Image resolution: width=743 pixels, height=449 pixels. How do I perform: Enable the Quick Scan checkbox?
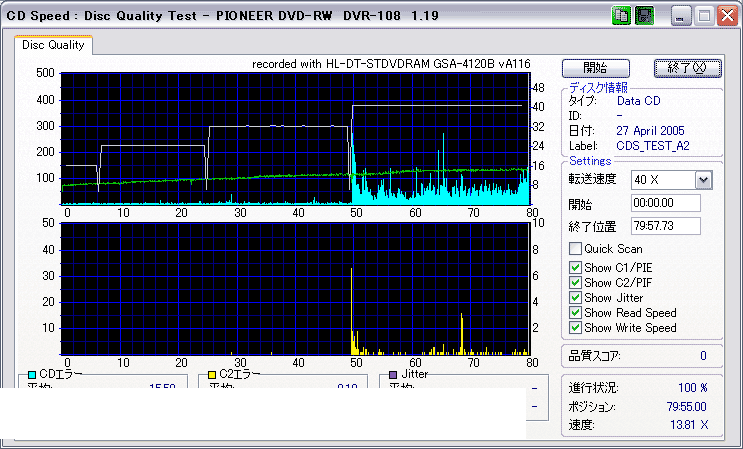point(575,249)
